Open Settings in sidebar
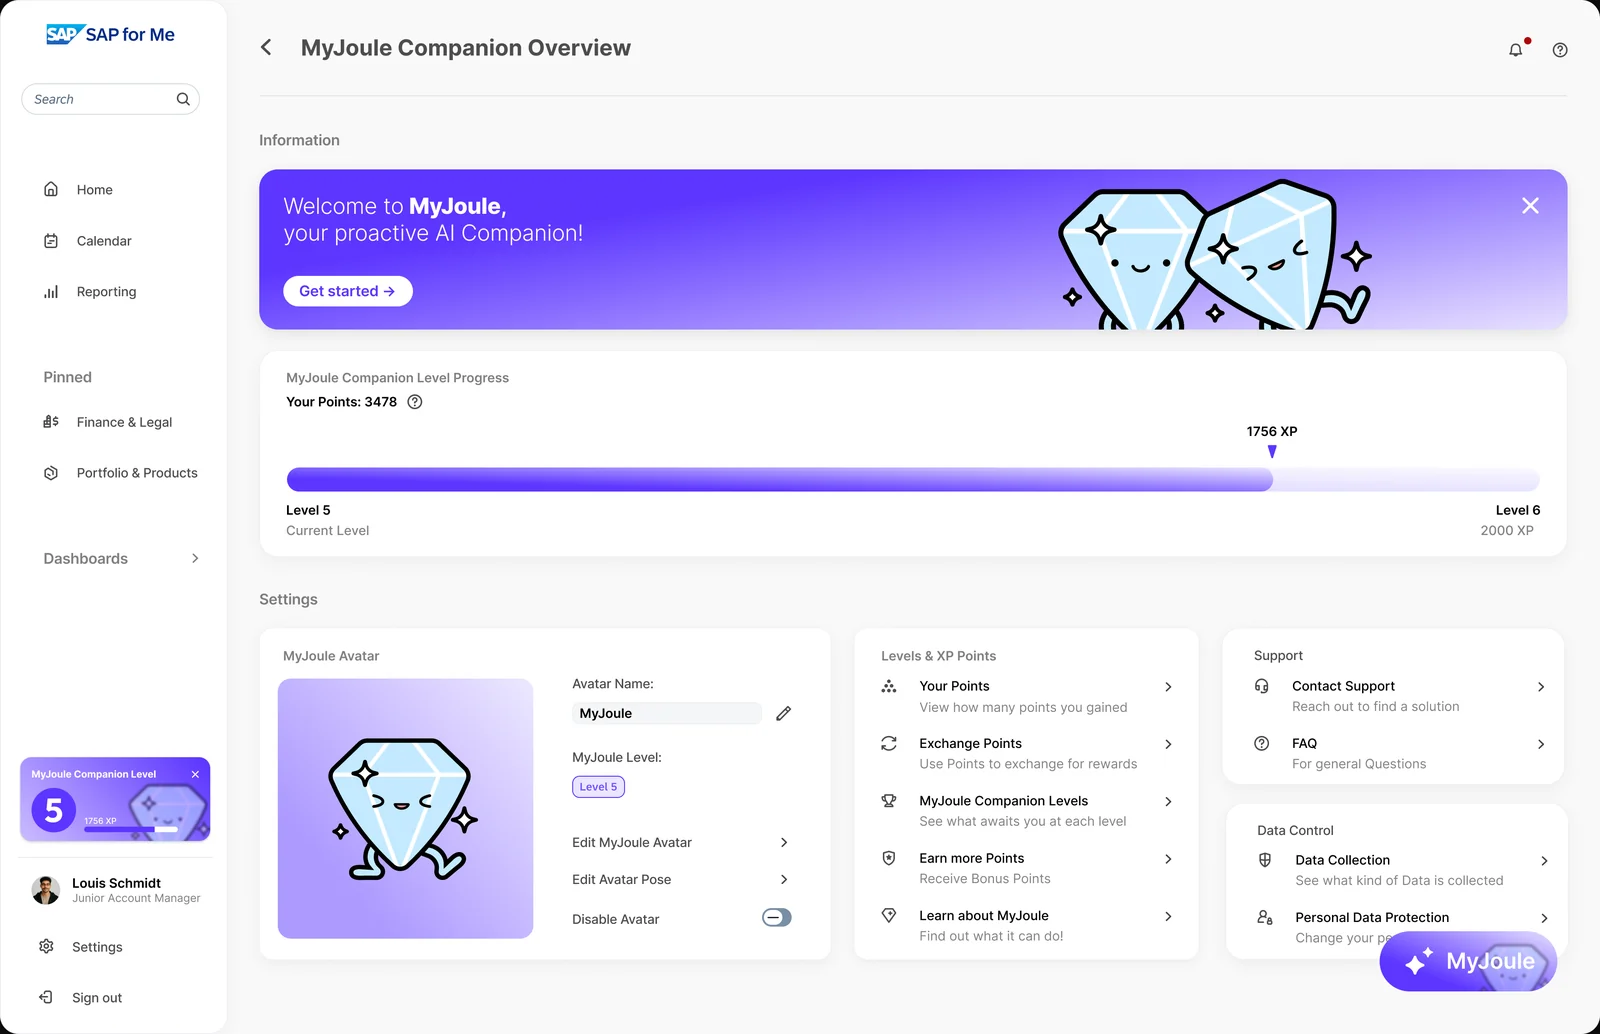 click(x=97, y=947)
